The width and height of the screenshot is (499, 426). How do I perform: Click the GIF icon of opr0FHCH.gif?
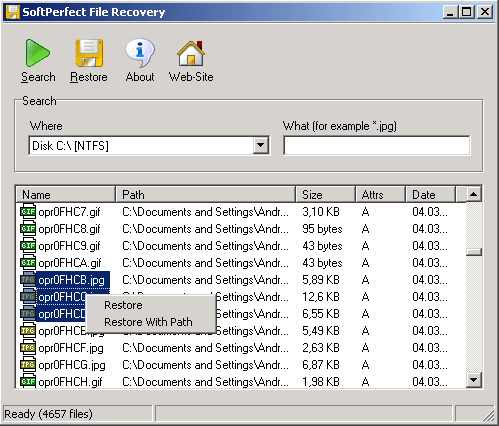[x=28, y=381]
